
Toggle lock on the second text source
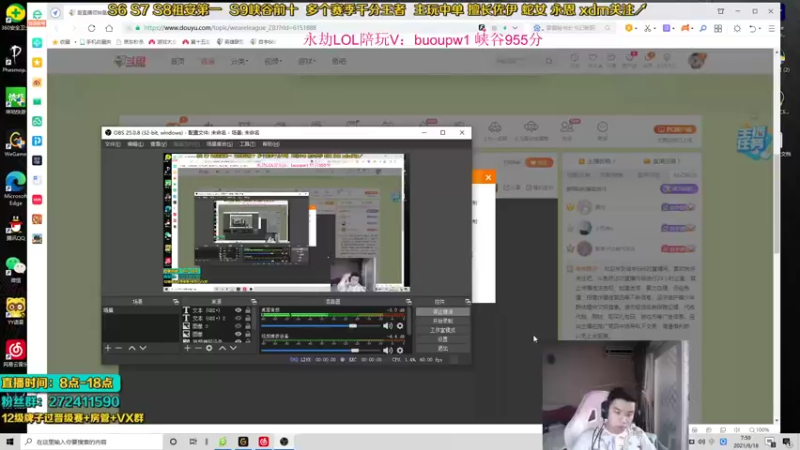click(248, 318)
